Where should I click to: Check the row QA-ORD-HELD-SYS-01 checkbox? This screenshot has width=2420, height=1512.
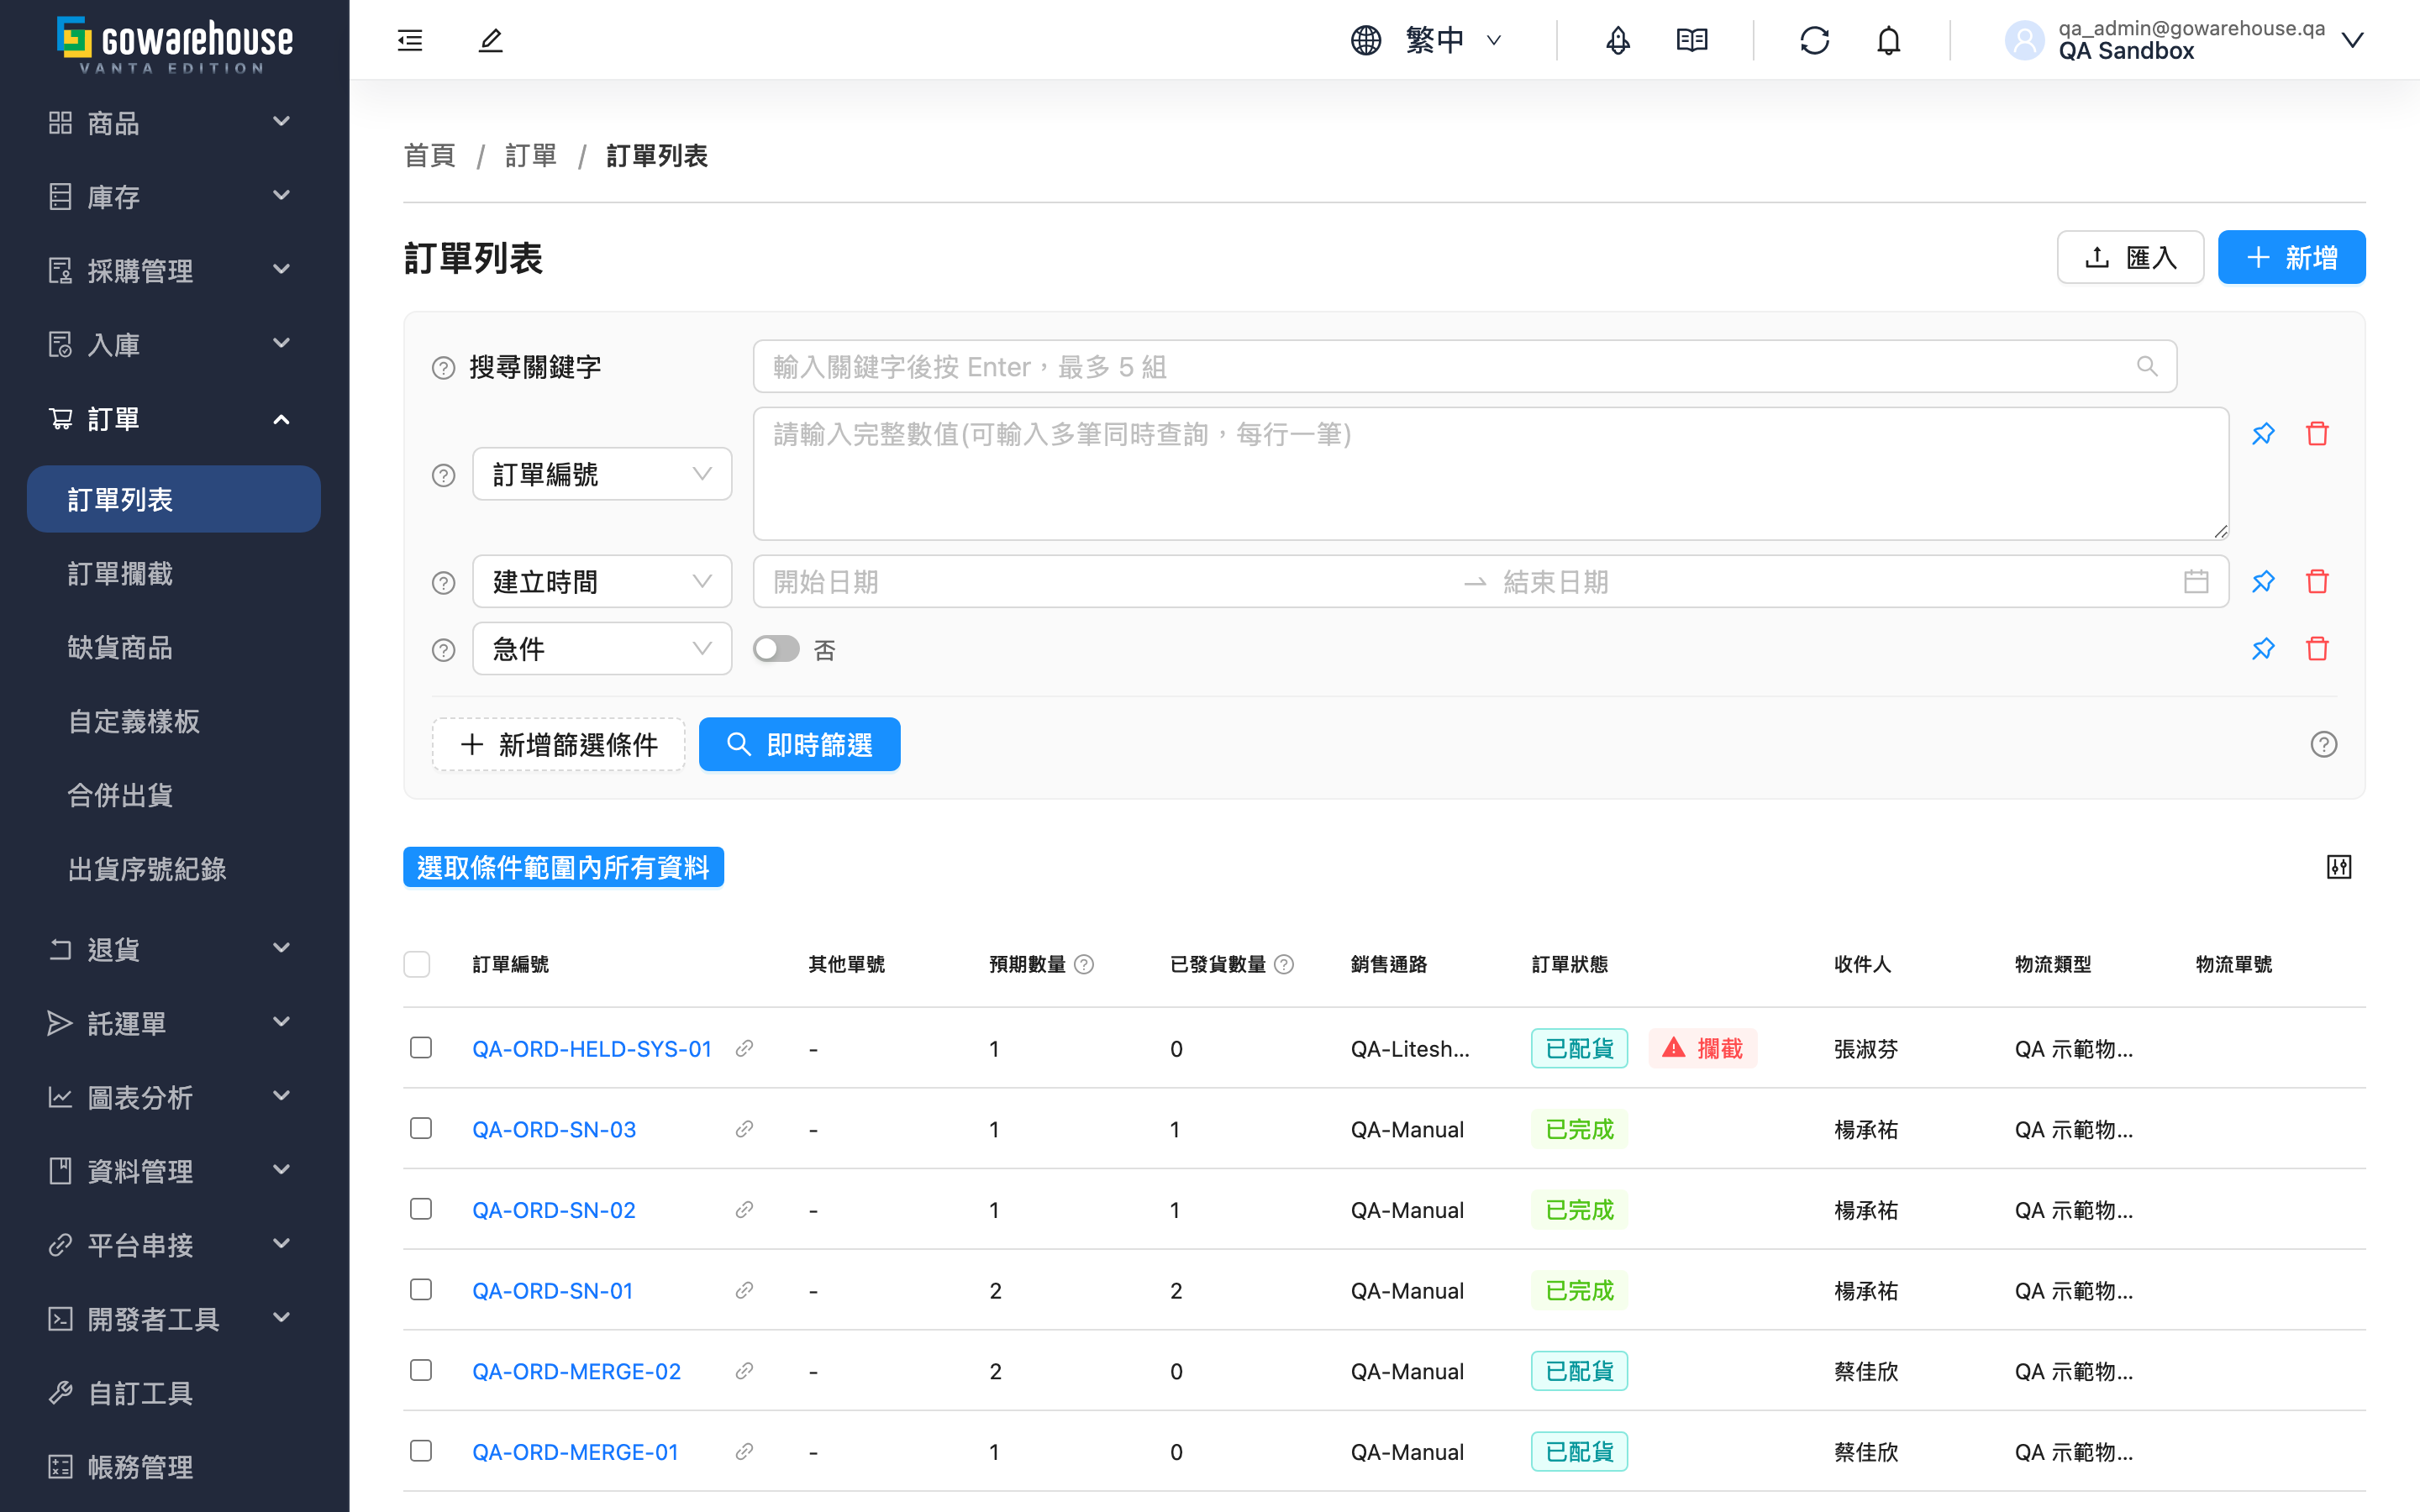pos(421,1047)
